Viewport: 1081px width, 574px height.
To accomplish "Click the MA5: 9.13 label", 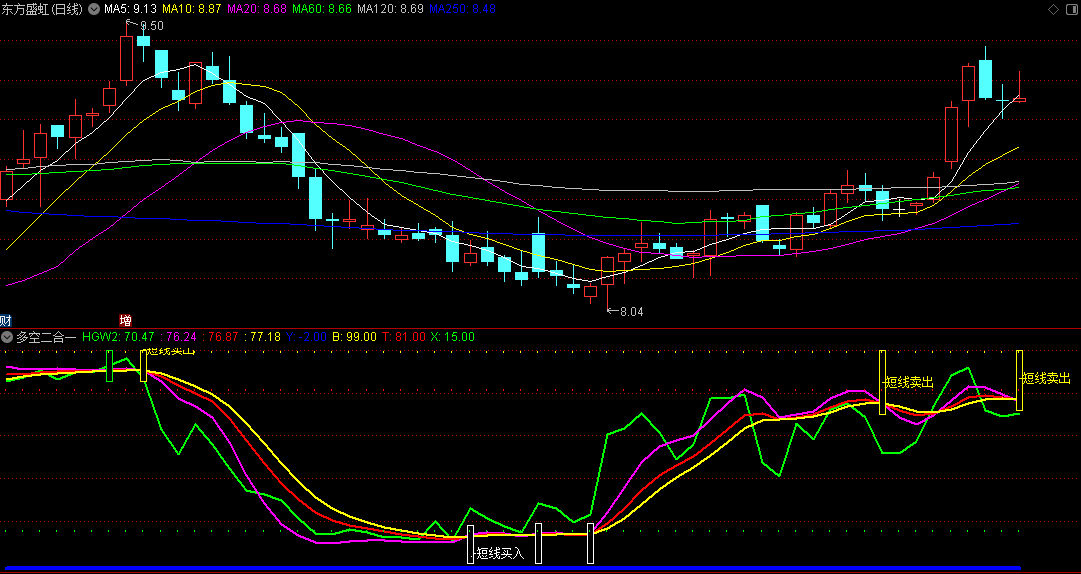I will (x=131, y=9).
